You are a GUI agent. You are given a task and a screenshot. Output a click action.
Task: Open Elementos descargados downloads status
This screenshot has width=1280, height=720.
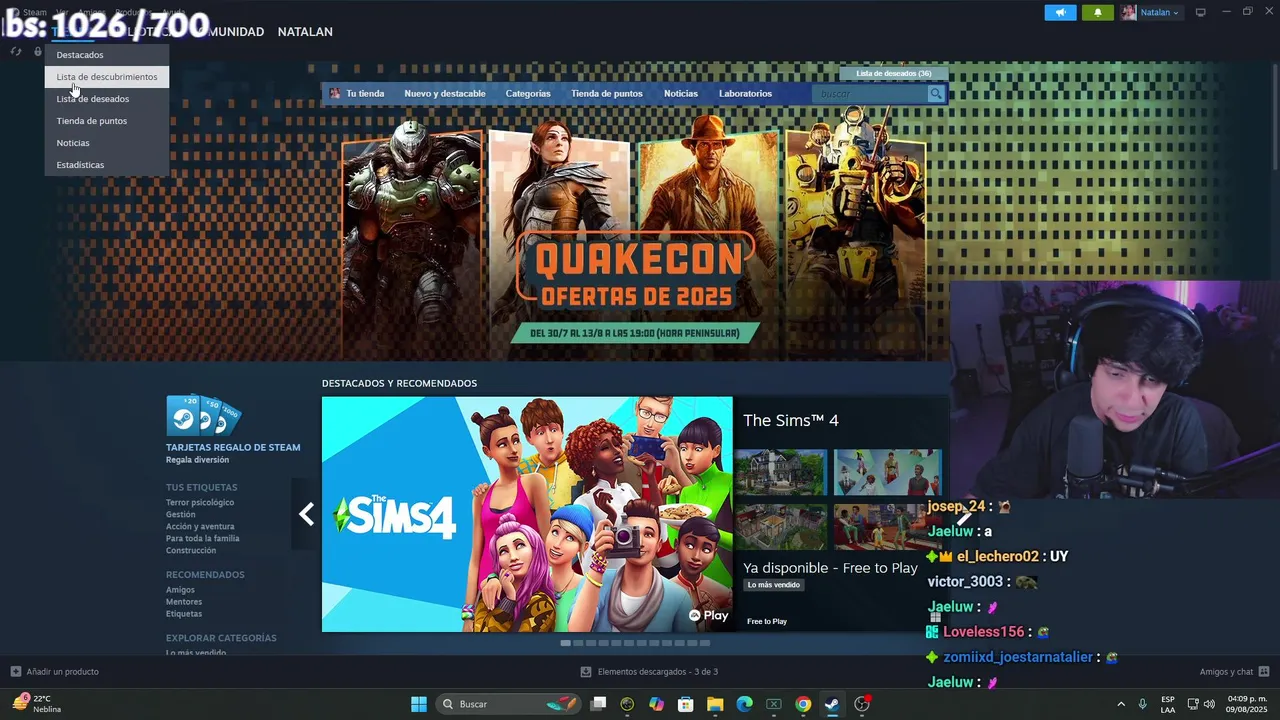coord(650,672)
